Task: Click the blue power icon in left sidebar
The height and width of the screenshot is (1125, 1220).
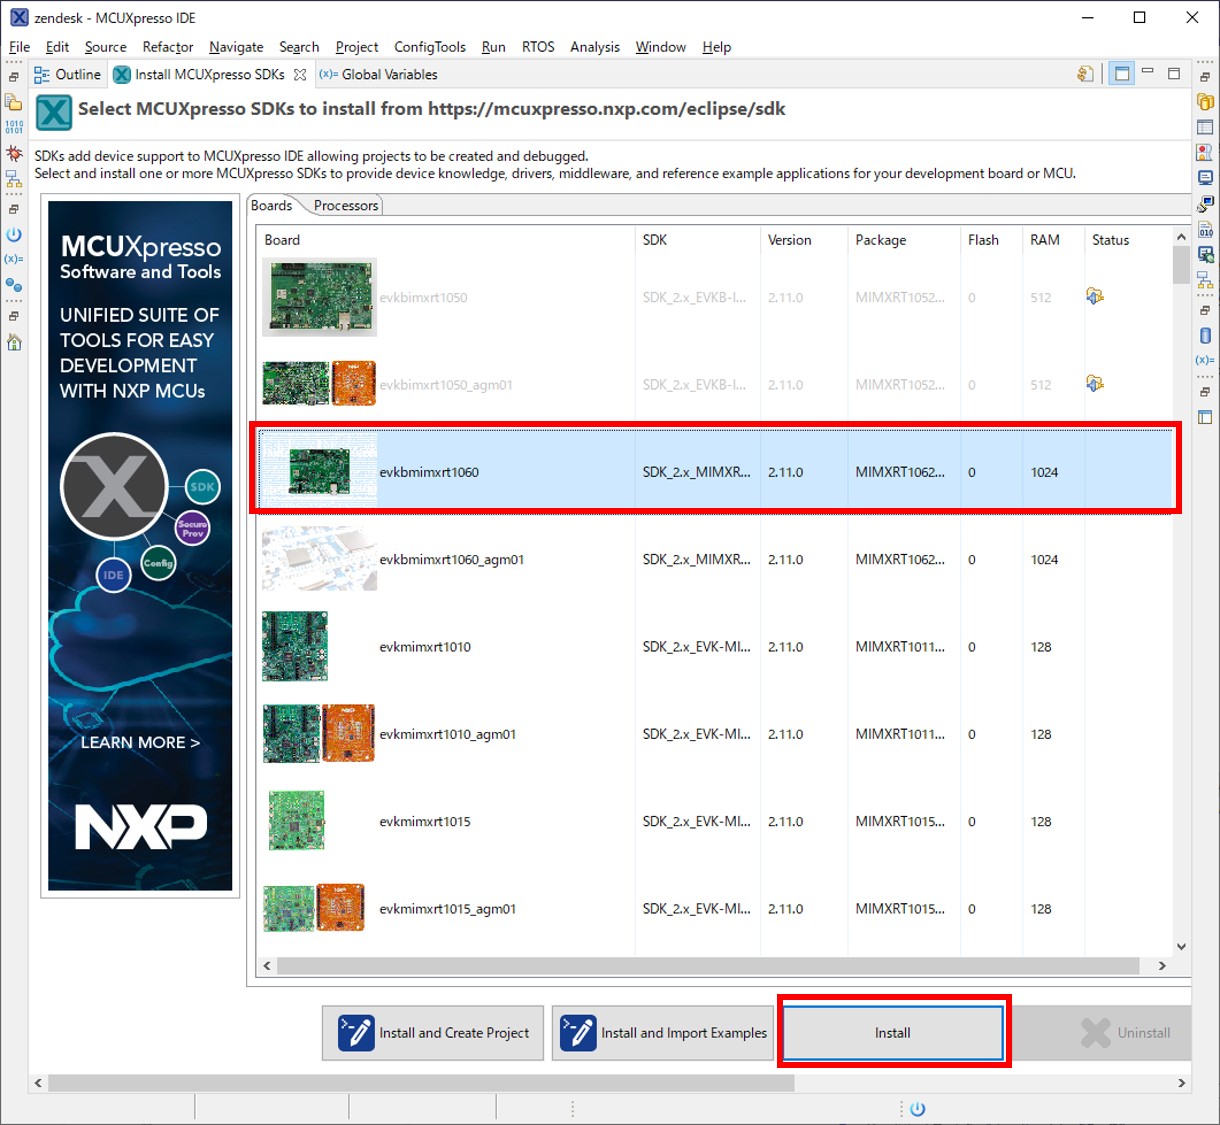Action: [x=14, y=235]
